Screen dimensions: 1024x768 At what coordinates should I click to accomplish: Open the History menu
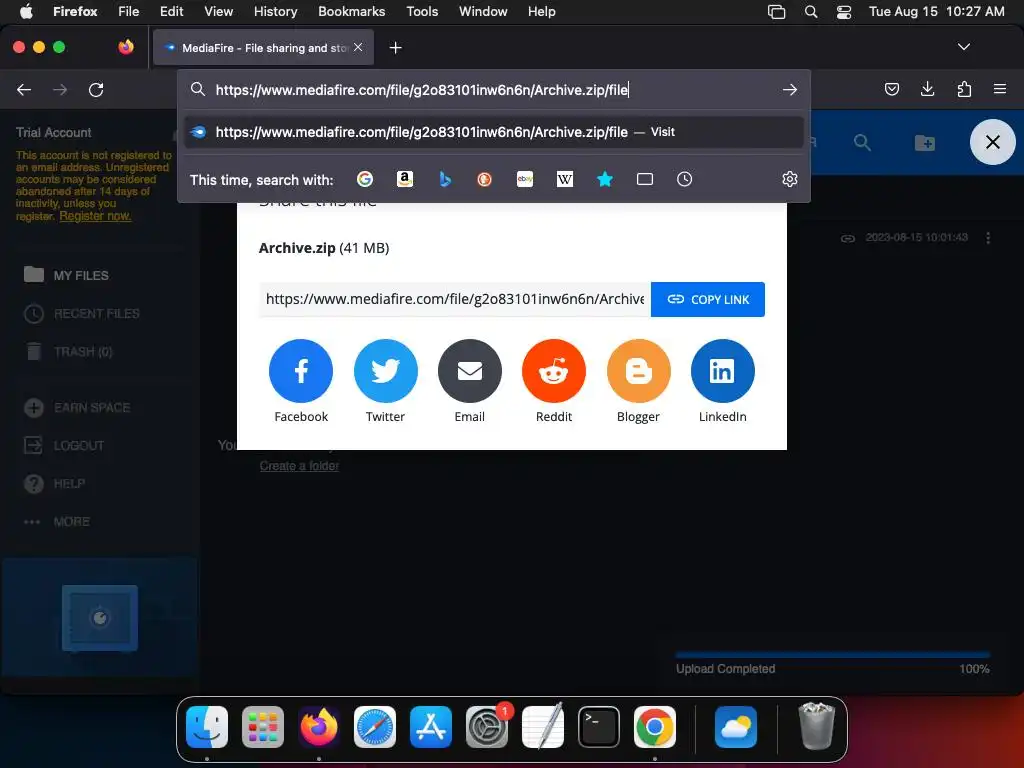[275, 11]
